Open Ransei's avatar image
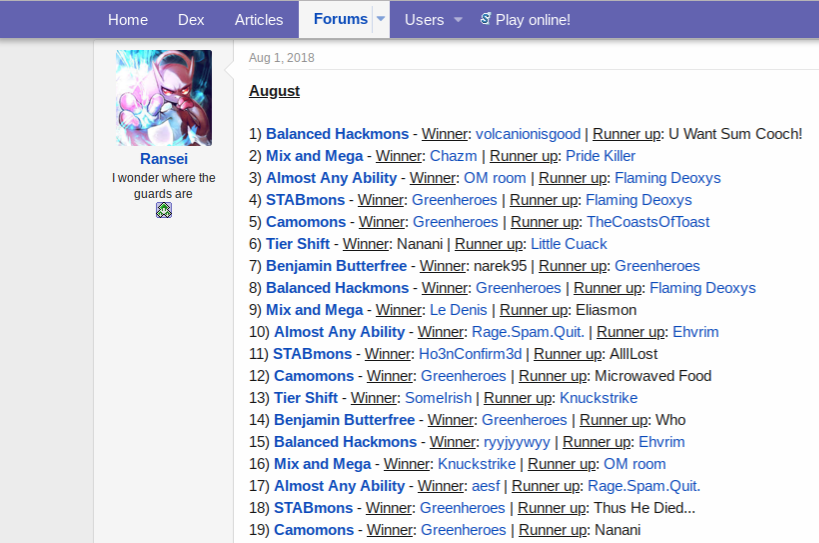The image size is (819, 543). coord(164,98)
